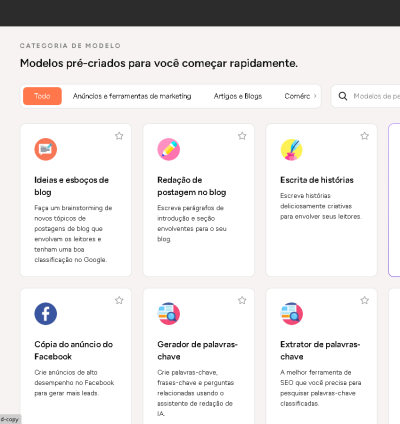Viewport: 400px width, 424px height.
Task: Focus the Modelos de pesquisa search field
Action: click(367, 96)
